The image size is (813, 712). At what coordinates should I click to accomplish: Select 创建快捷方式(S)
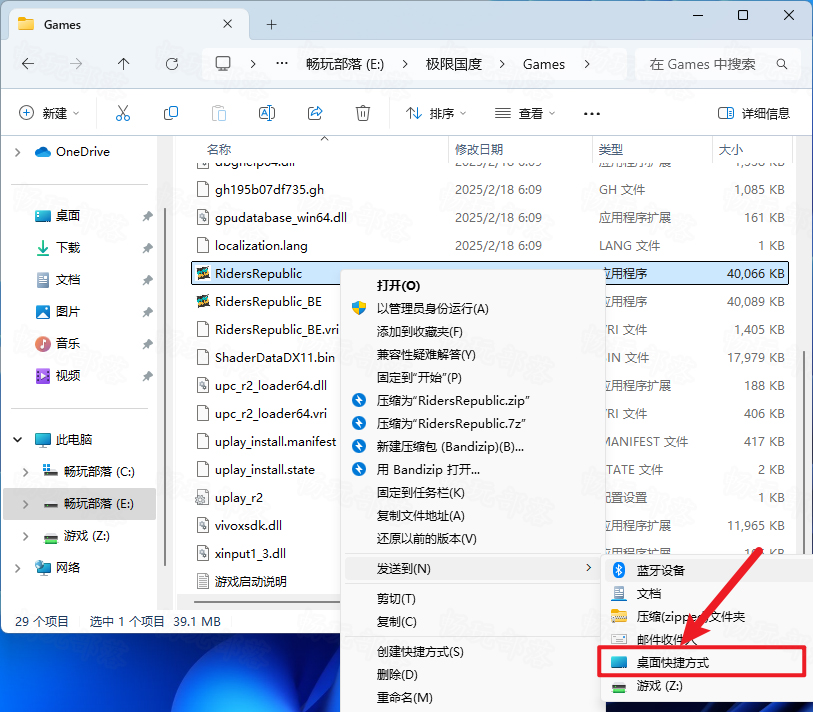tap(420, 651)
